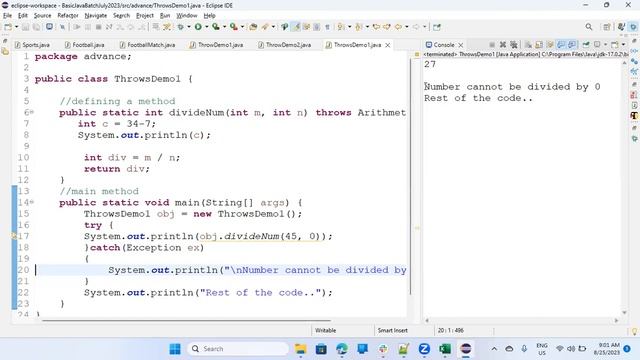Image resolution: width=640 pixels, height=360 pixels.
Task: Expand the Debug dropdown arrow
Action: (x=189, y=27)
